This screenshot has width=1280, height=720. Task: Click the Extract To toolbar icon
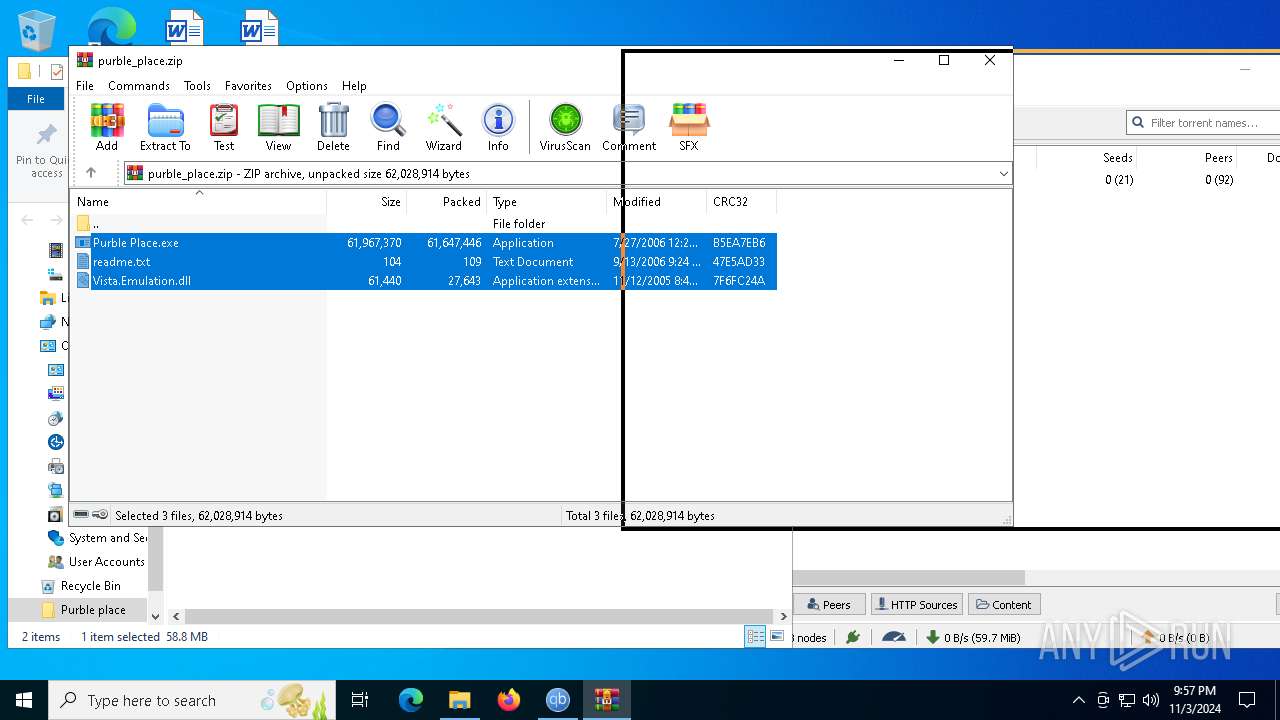point(165,127)
